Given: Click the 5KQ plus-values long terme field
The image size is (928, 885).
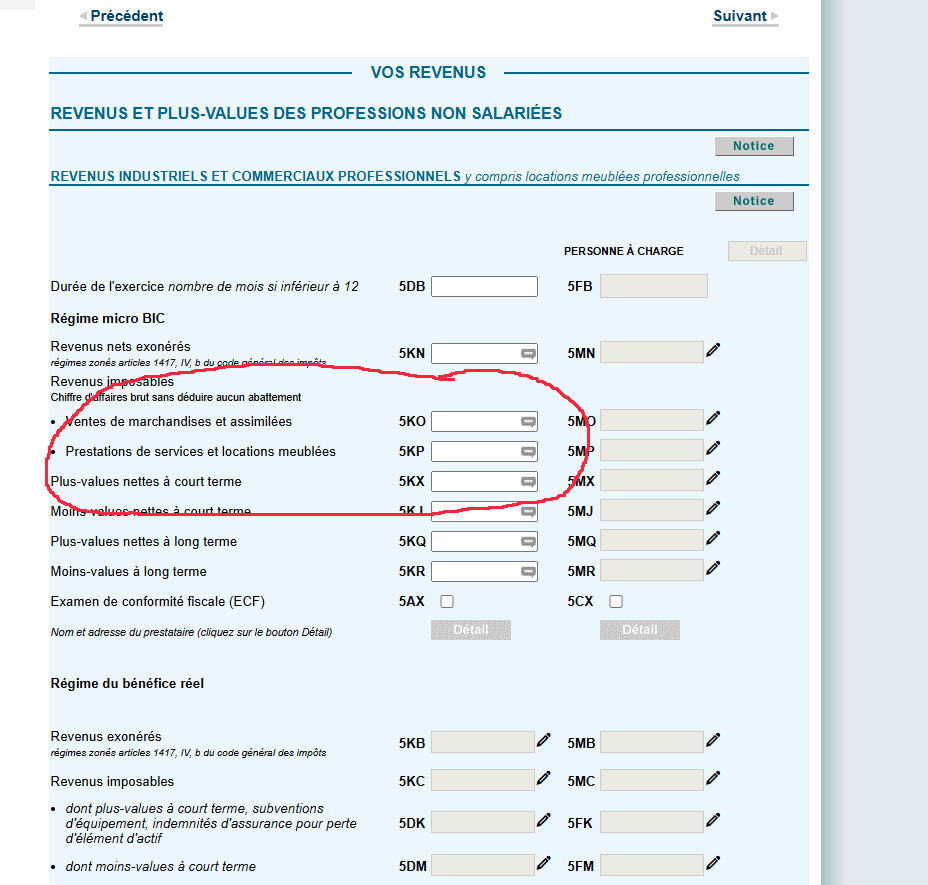Looking at the screenshot, I should 484,542.
